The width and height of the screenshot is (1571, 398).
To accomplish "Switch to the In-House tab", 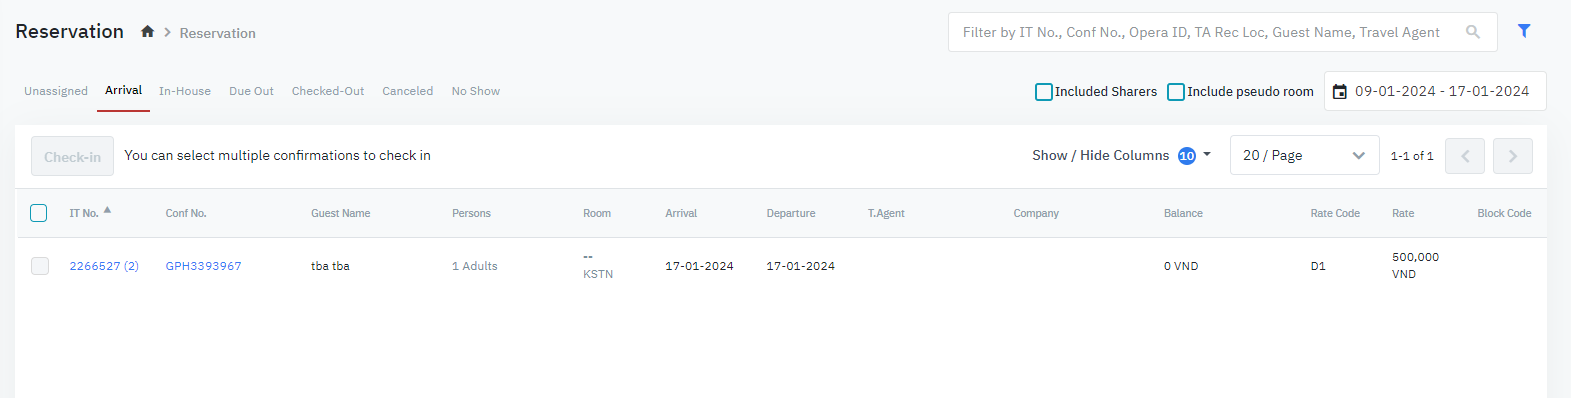I will coord(185,91).
